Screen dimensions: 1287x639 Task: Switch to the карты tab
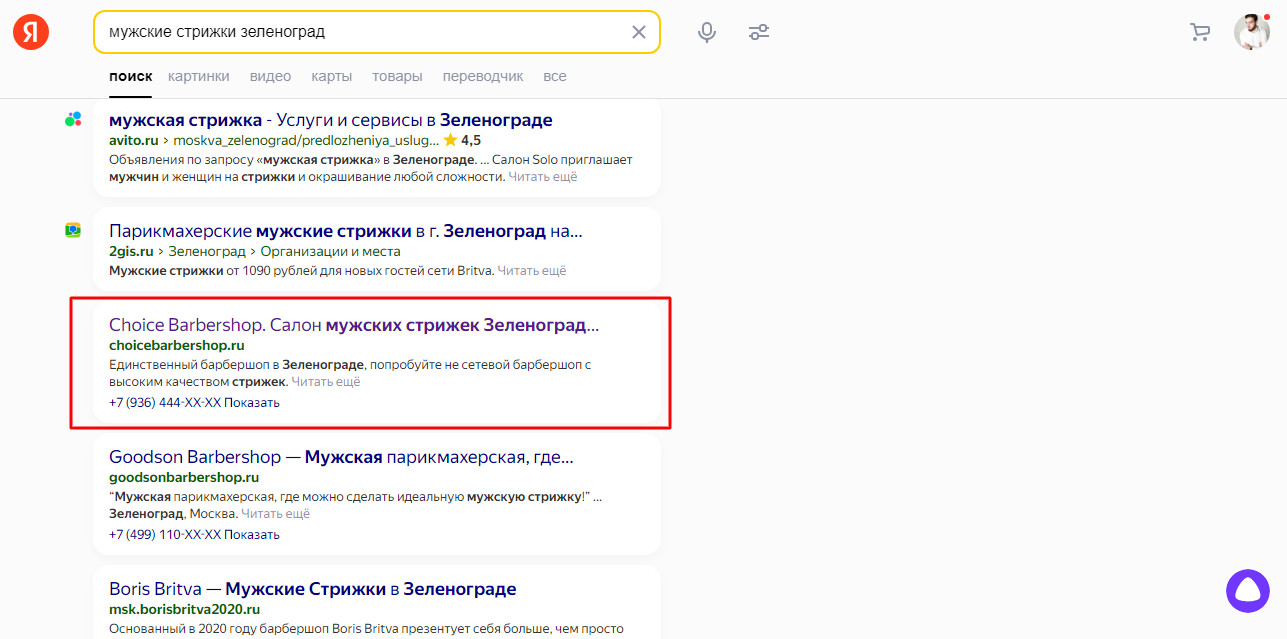pyautogui.click(x=331, y=76)
